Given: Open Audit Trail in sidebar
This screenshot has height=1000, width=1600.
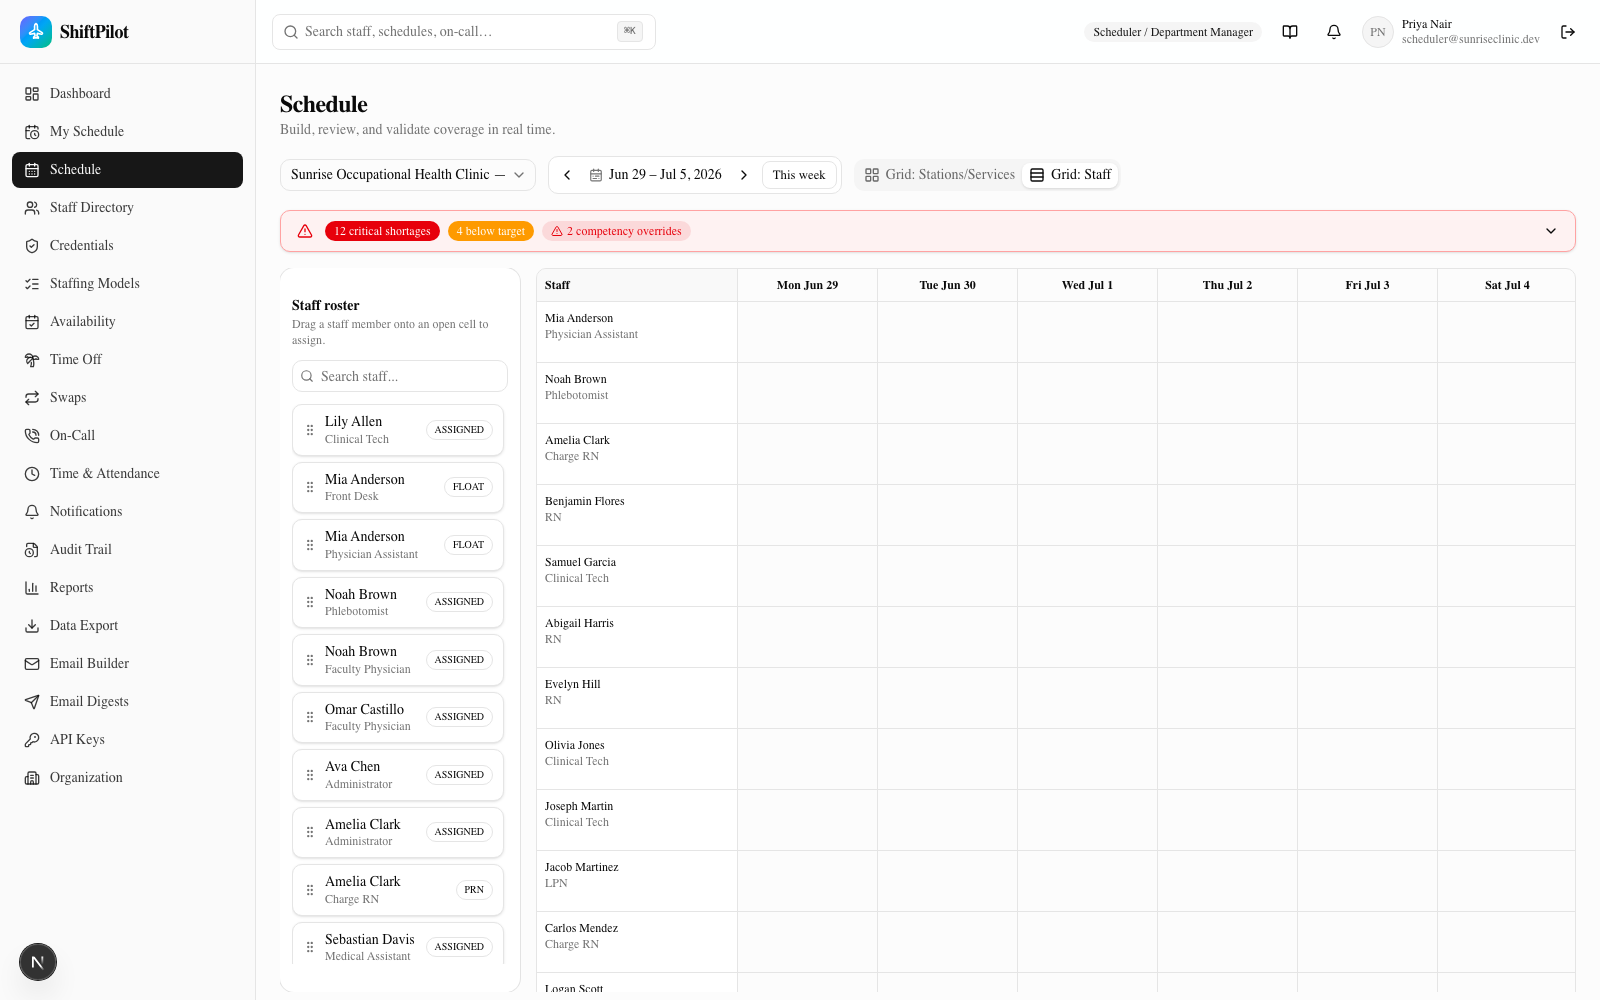Looking at the screenshot, I should (x=127, y=550).
